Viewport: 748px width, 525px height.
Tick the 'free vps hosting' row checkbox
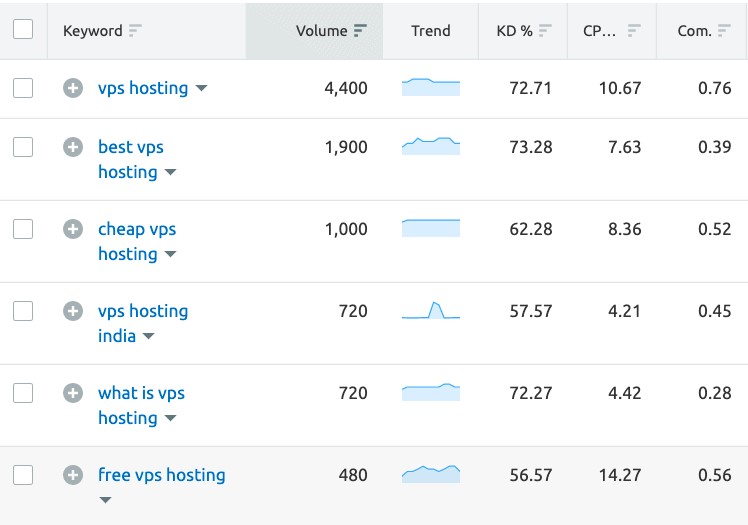(x=23, y=475)
